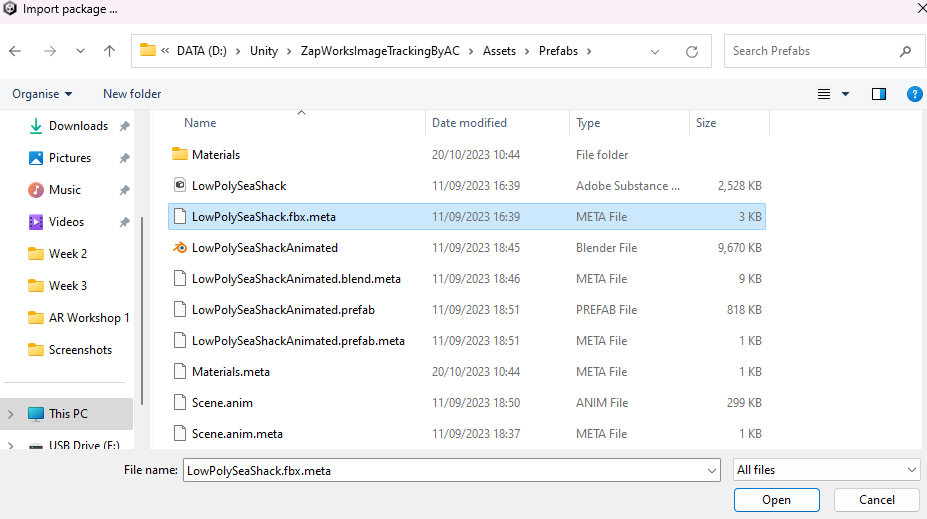927x519 pixels.
Task: Click the Adobe Substance icon of LowPolySeaShack
Action: pos(180,186)
